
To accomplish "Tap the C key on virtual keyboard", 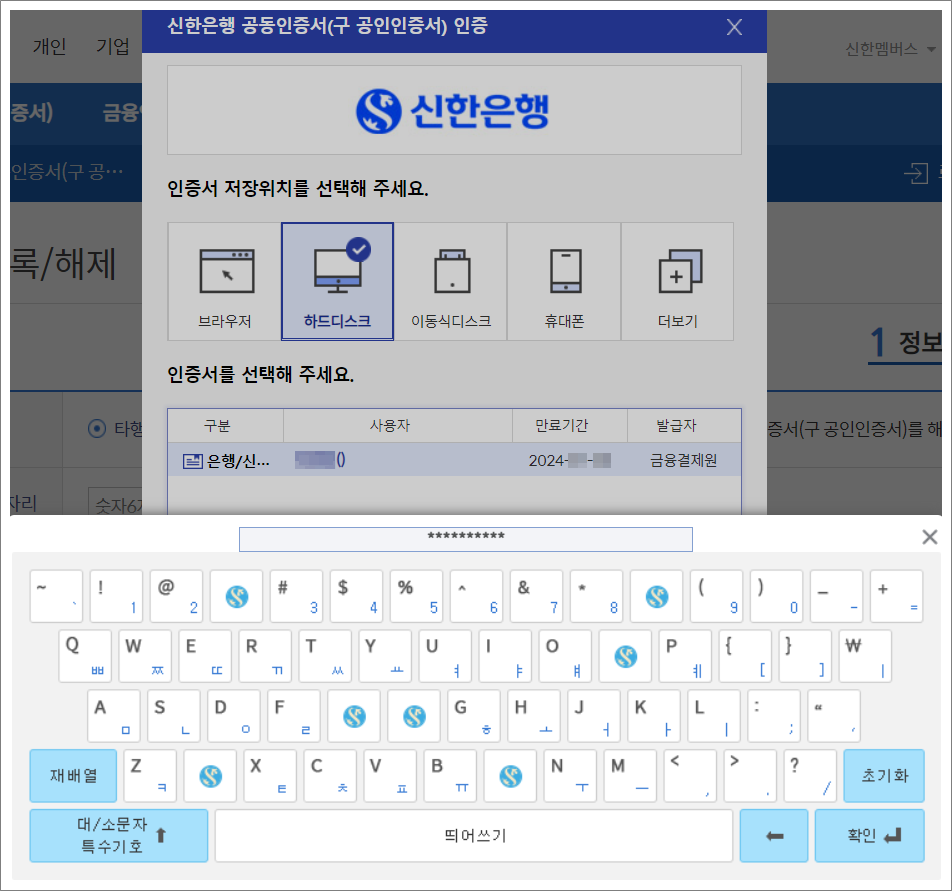I will click(x=330, y=776).
